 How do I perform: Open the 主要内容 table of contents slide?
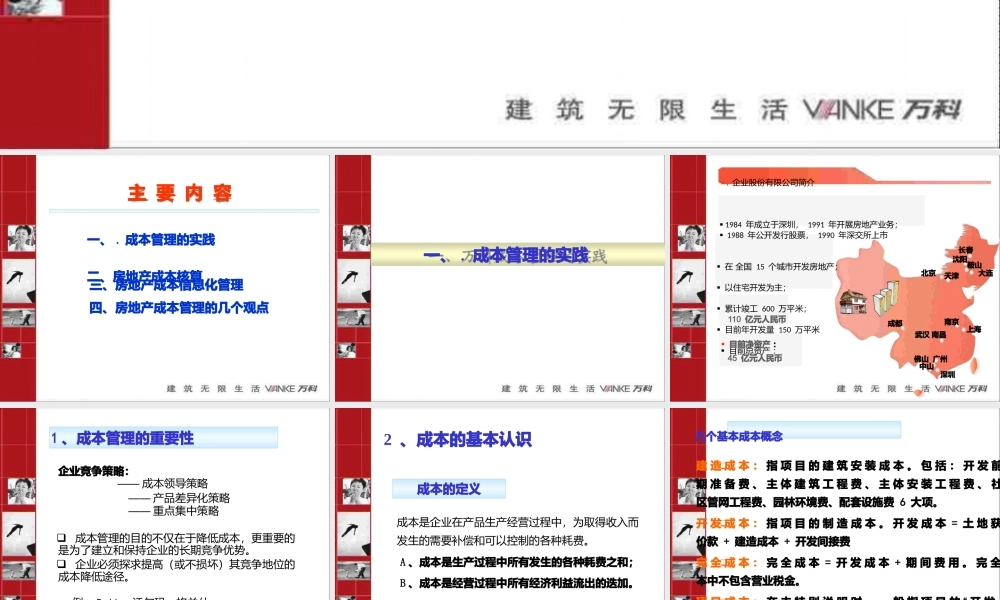(165, 278)
